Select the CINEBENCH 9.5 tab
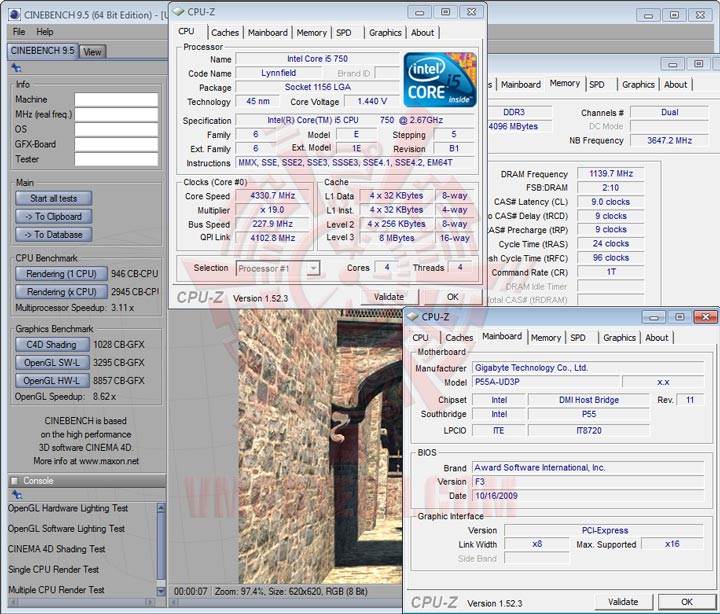 pos(42,51)
